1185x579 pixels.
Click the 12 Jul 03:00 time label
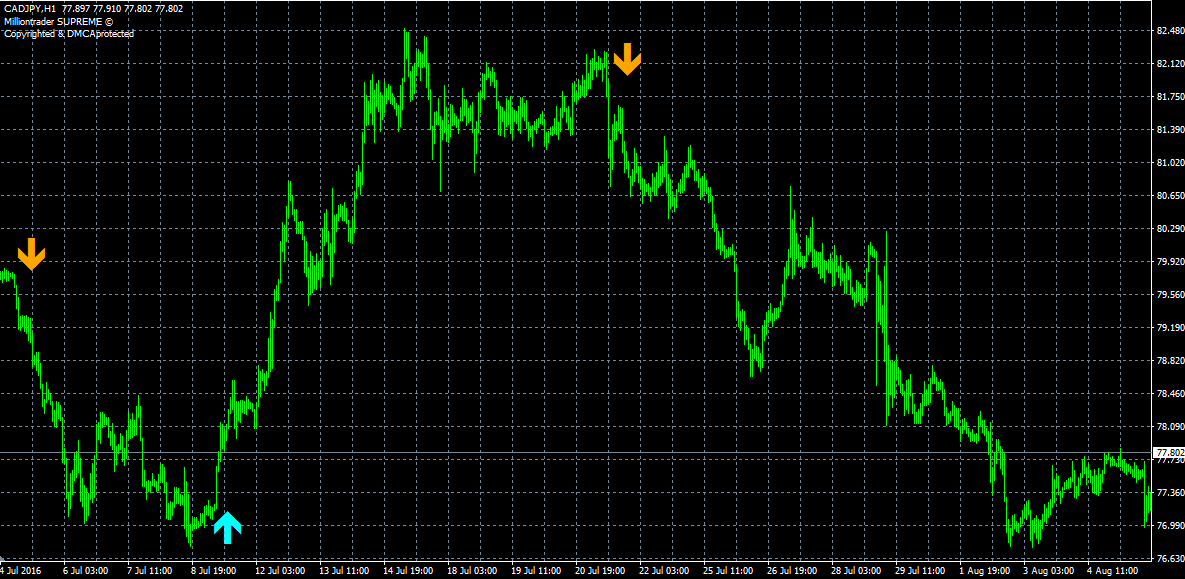[281, 571]
